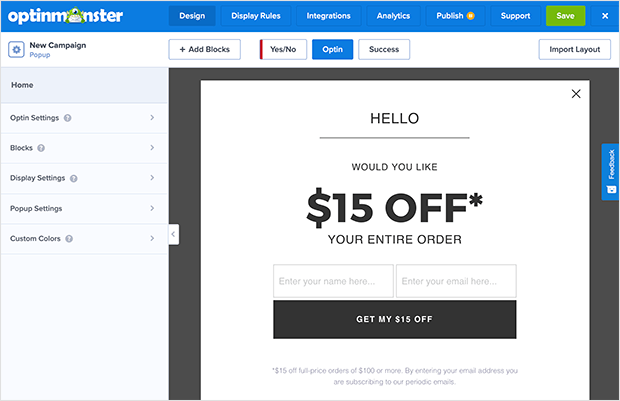Click the OptinMonster logo
620x401 pixels.
(66, 16)
